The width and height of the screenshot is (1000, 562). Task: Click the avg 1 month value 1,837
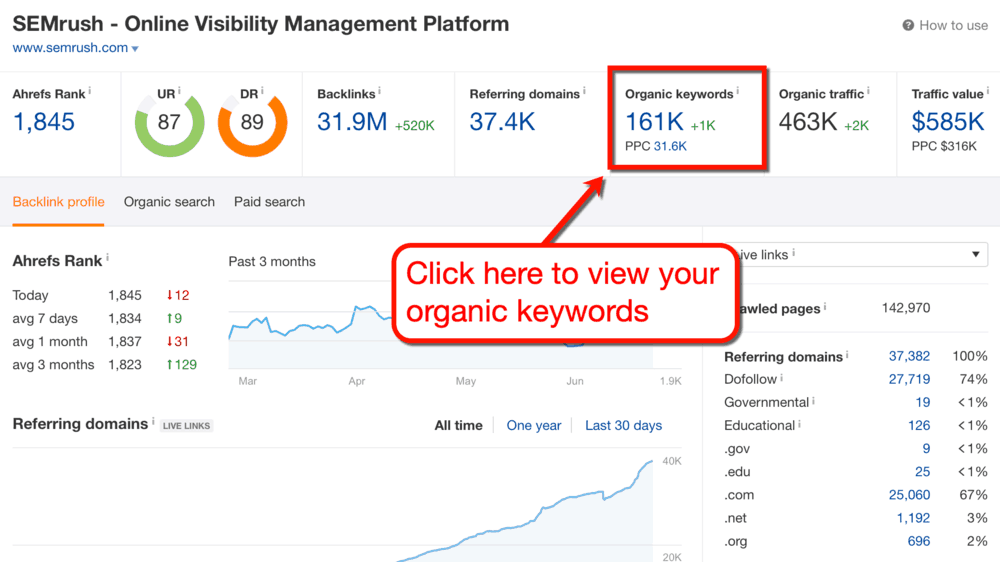[x=125, y=341]
